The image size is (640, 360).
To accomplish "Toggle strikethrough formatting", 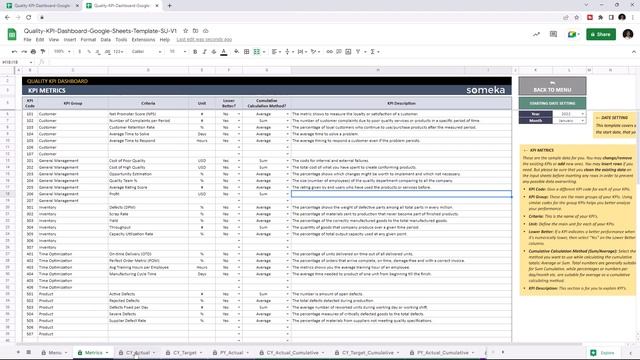I will [x=214, y=52].
